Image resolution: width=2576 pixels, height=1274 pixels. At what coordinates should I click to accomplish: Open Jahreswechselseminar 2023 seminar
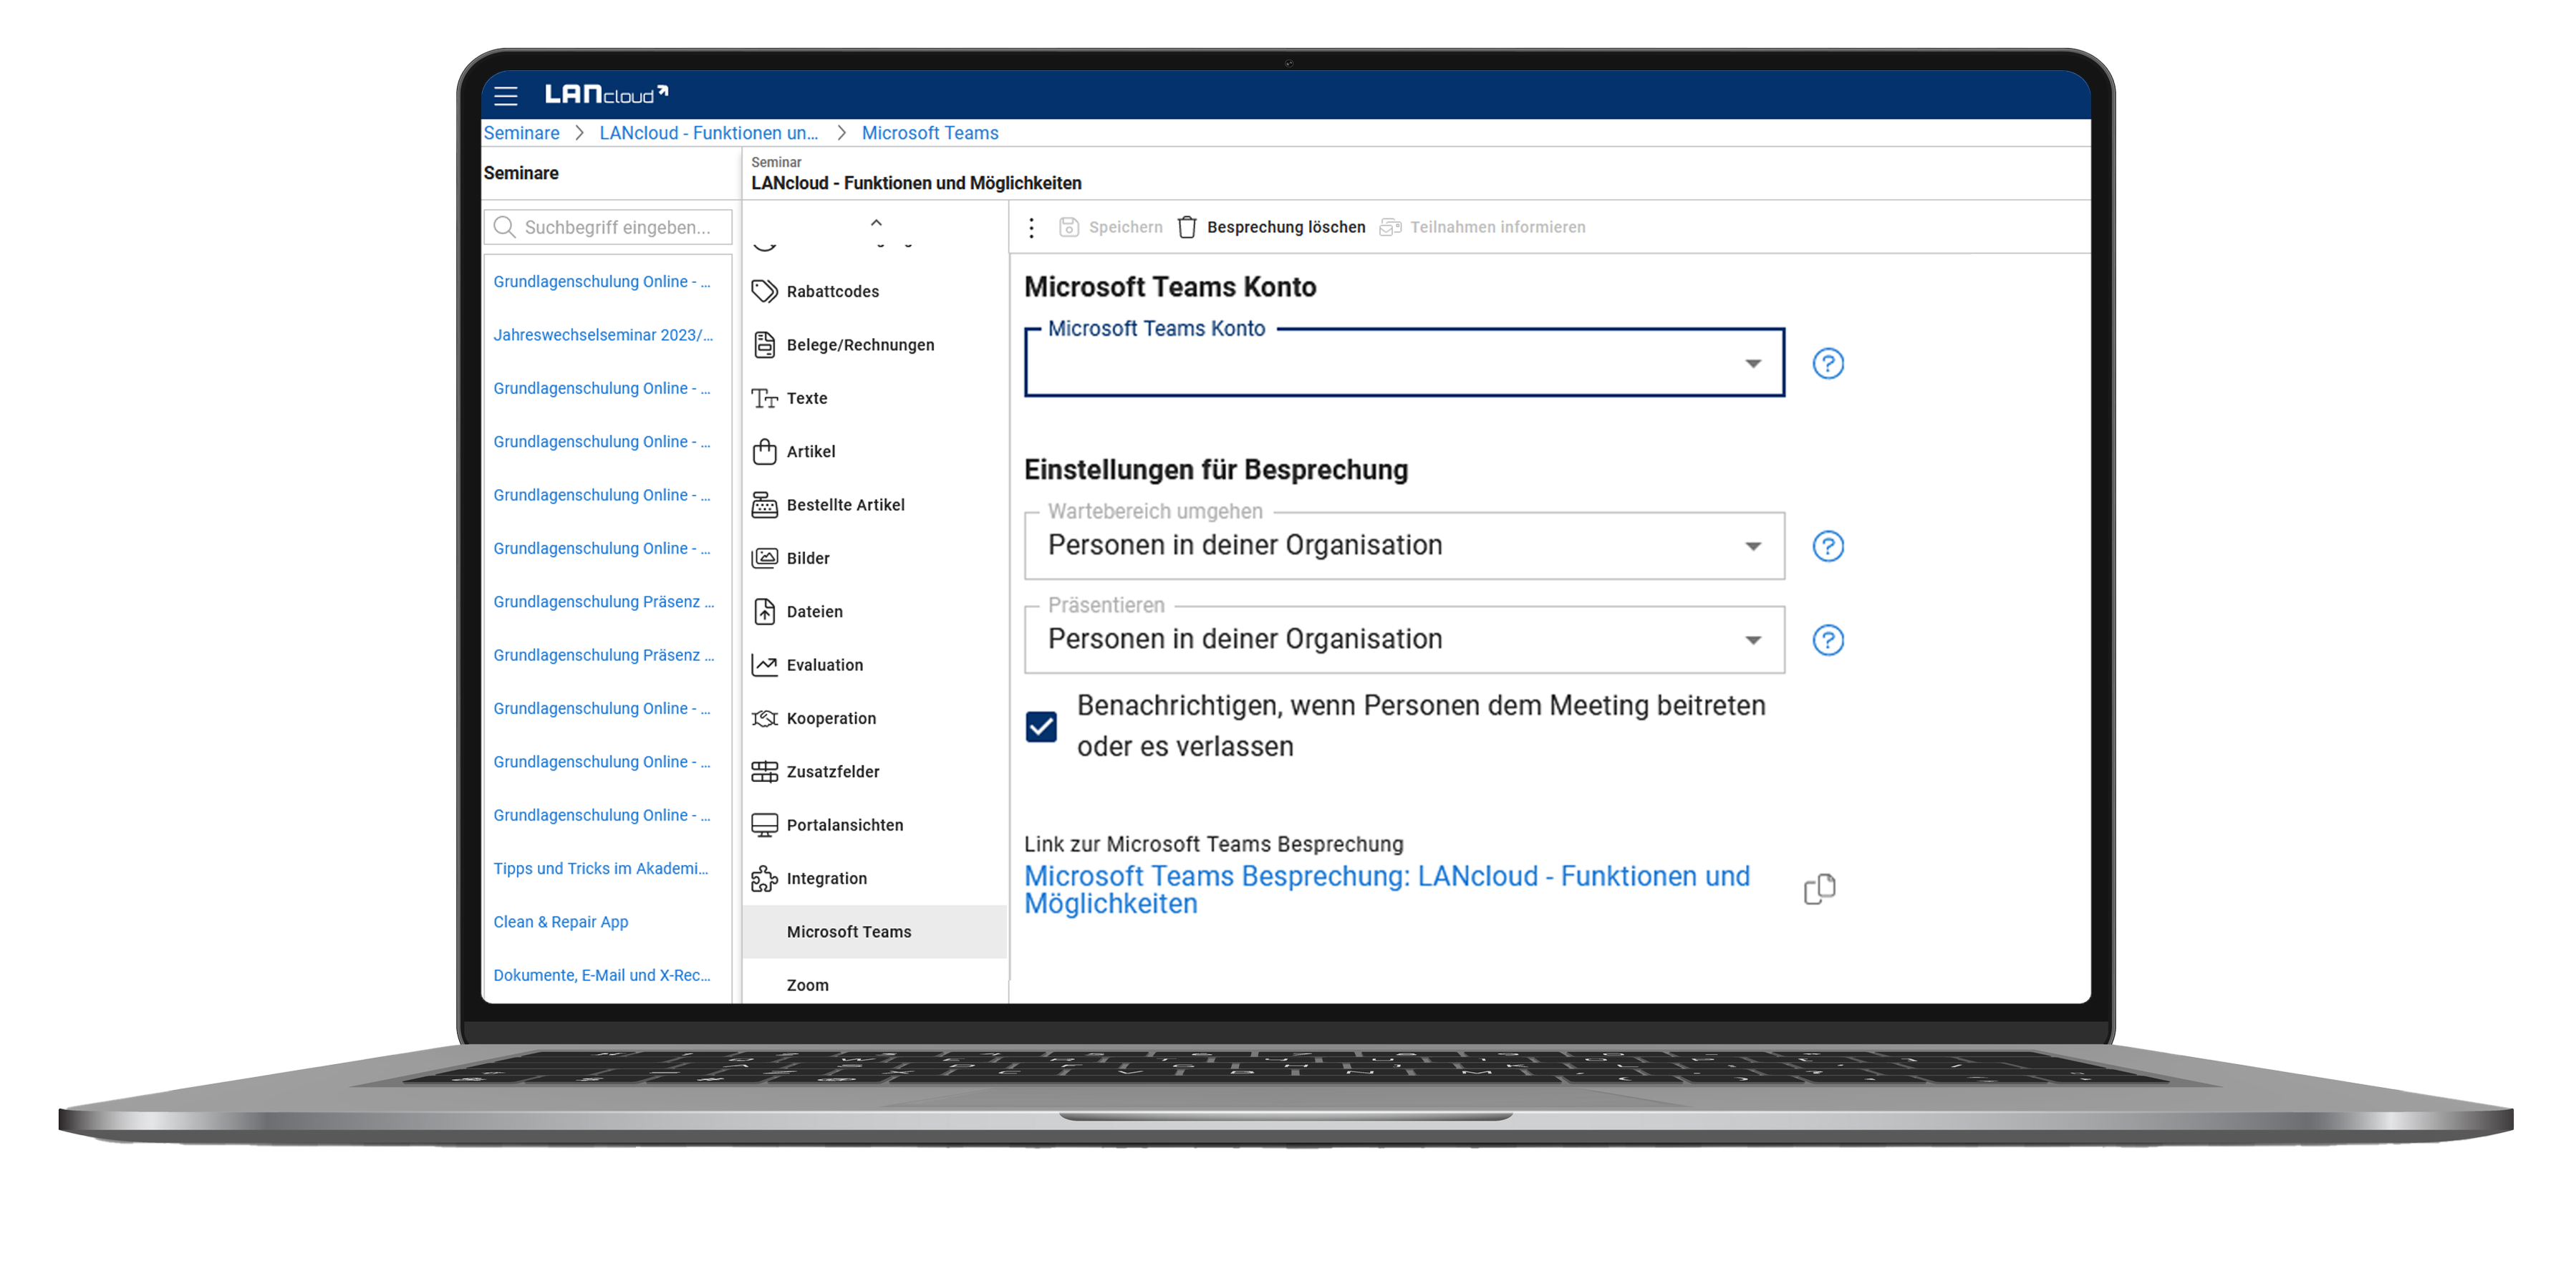pos(603,335)
